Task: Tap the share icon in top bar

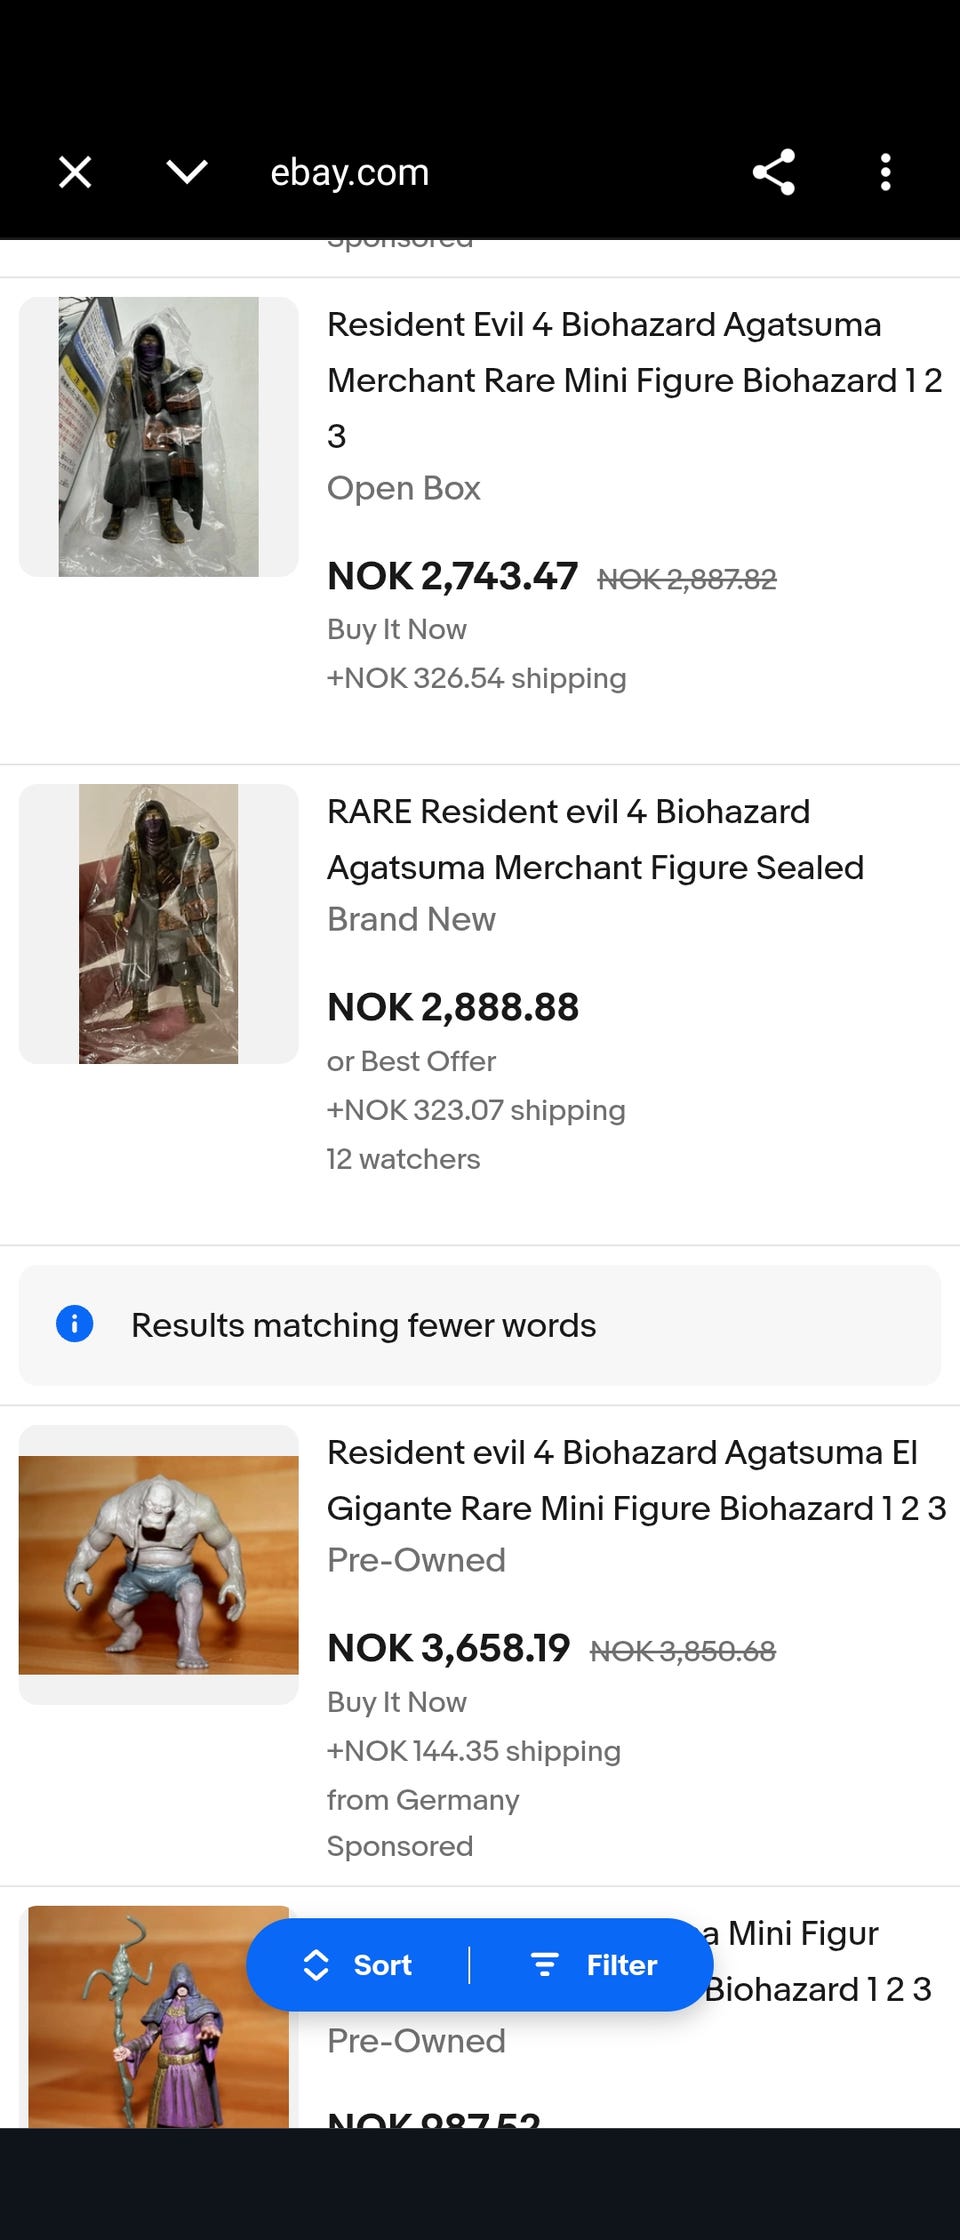Action: [774, 172]
